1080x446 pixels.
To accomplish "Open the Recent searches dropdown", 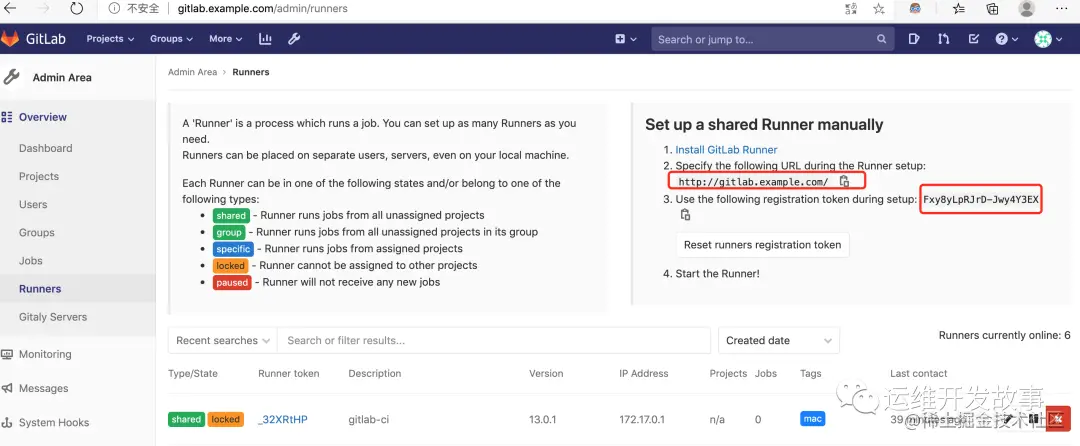I will [222, 341].
